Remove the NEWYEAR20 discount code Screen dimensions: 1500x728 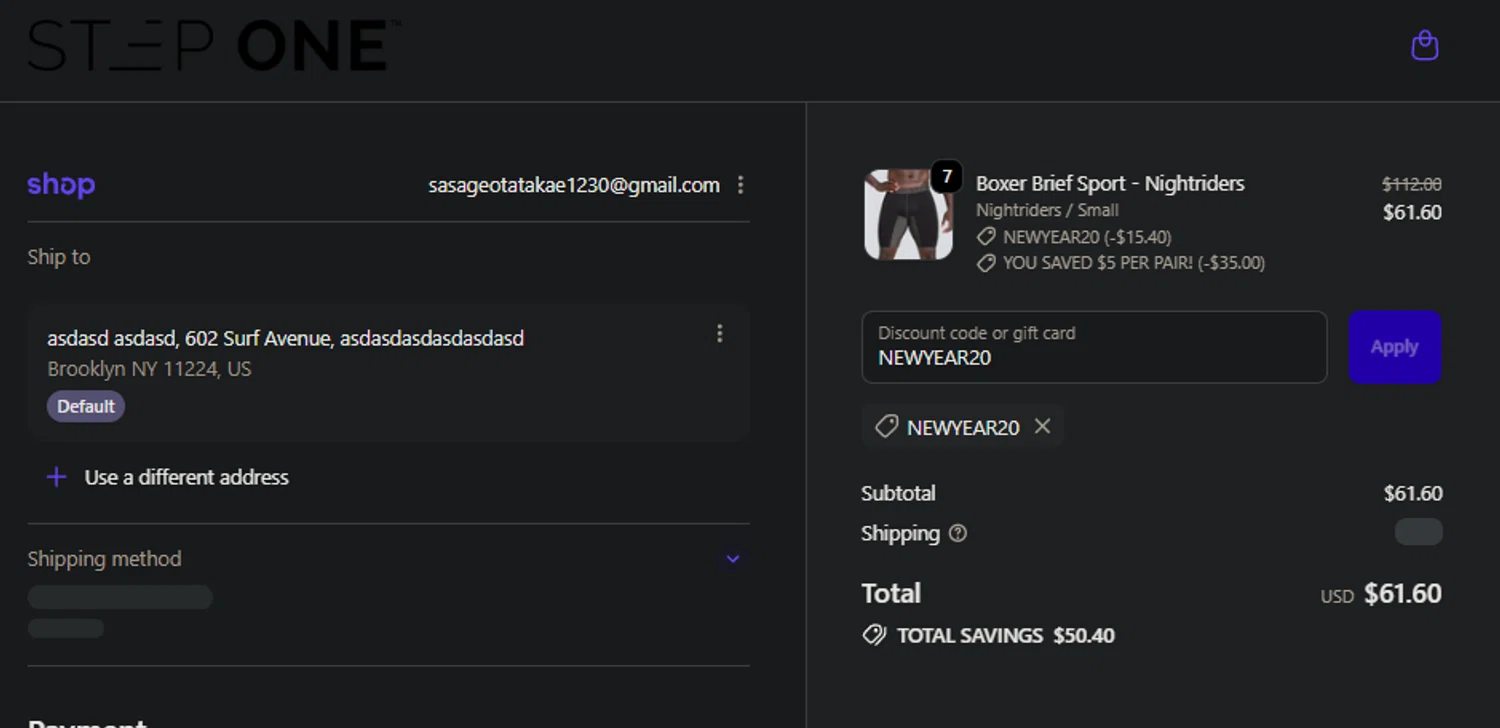[x=1042, y=427]
